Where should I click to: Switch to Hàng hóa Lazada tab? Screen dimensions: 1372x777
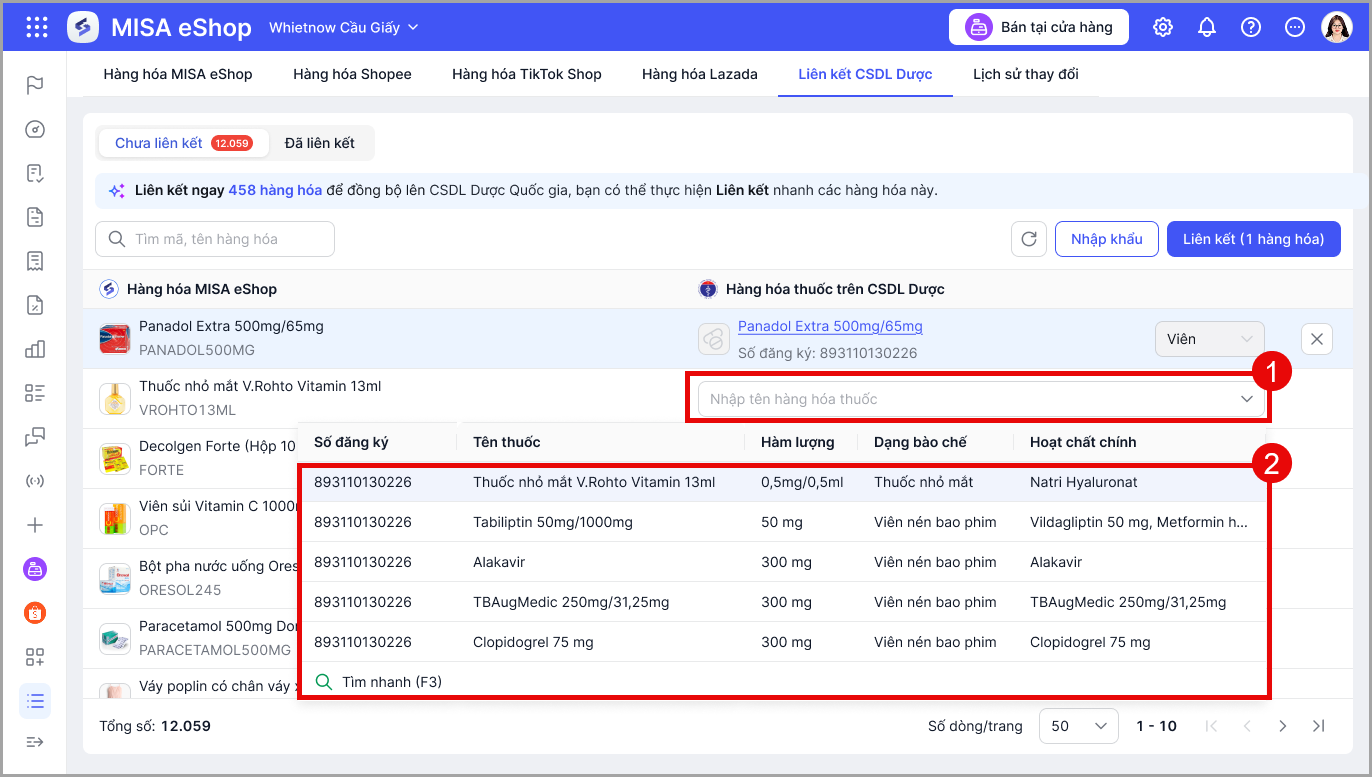pyautogui.click(x=700, y=74)
